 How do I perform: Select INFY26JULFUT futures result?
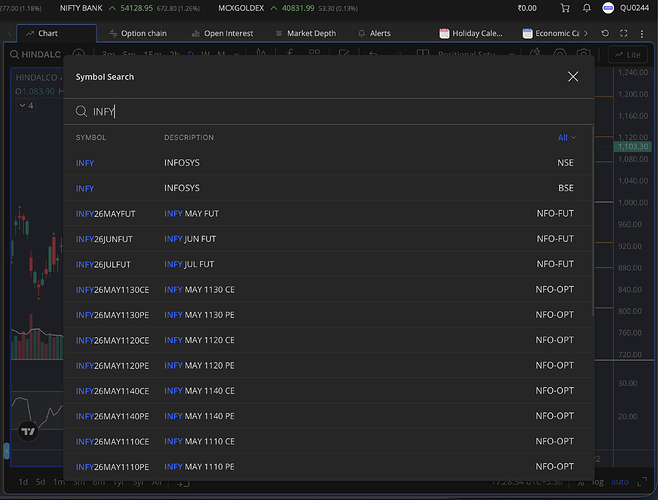328,264
